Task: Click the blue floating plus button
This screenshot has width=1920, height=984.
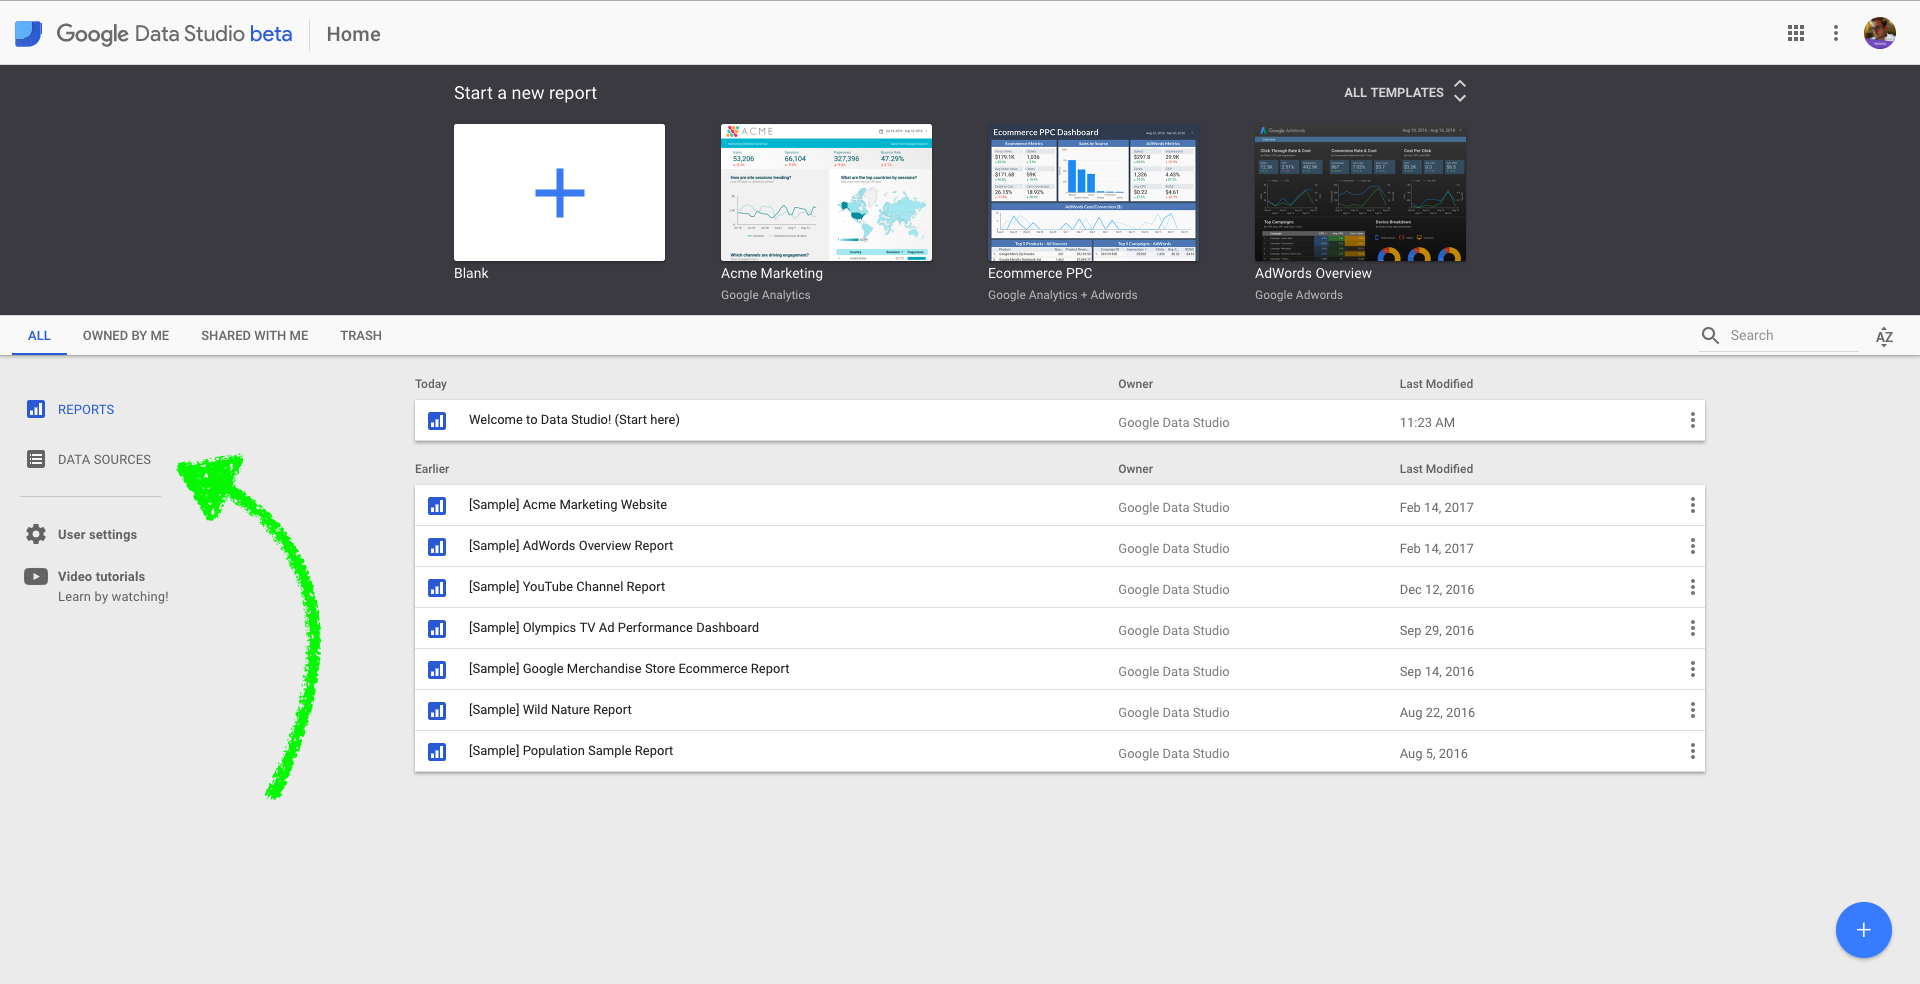Action: point(1864,930)
